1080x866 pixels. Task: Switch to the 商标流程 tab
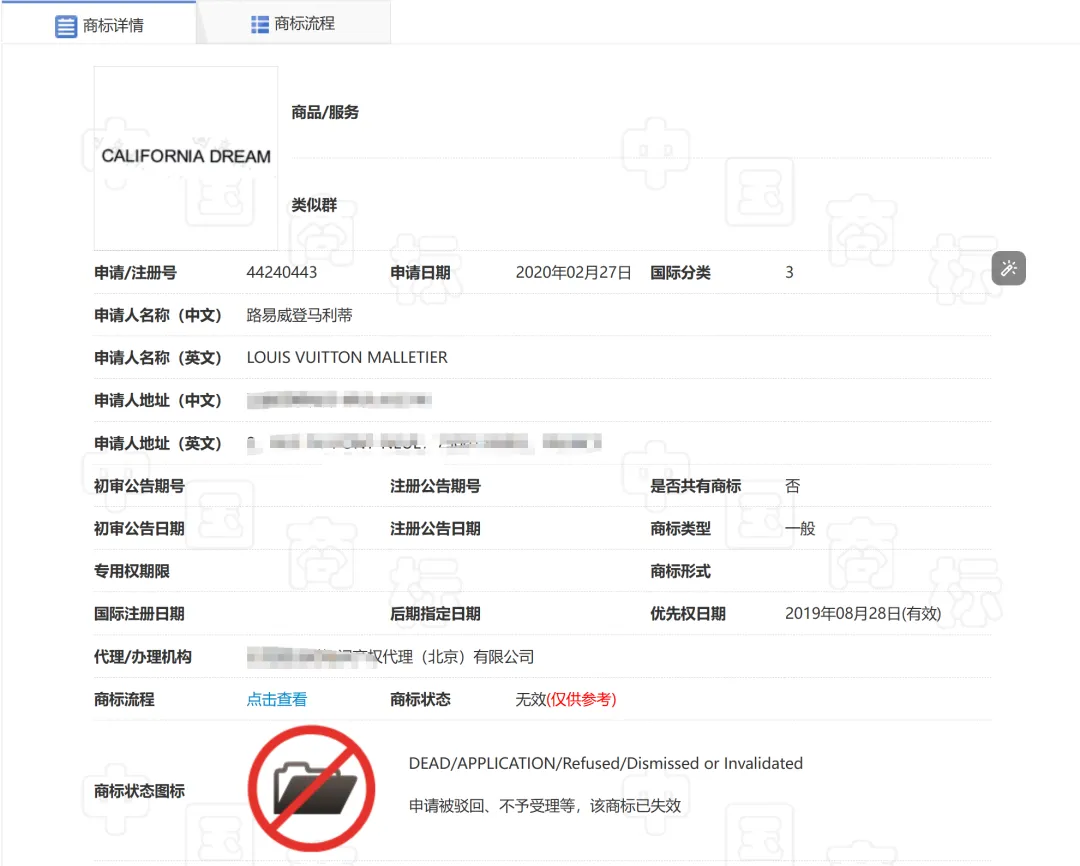pos(293,22)
